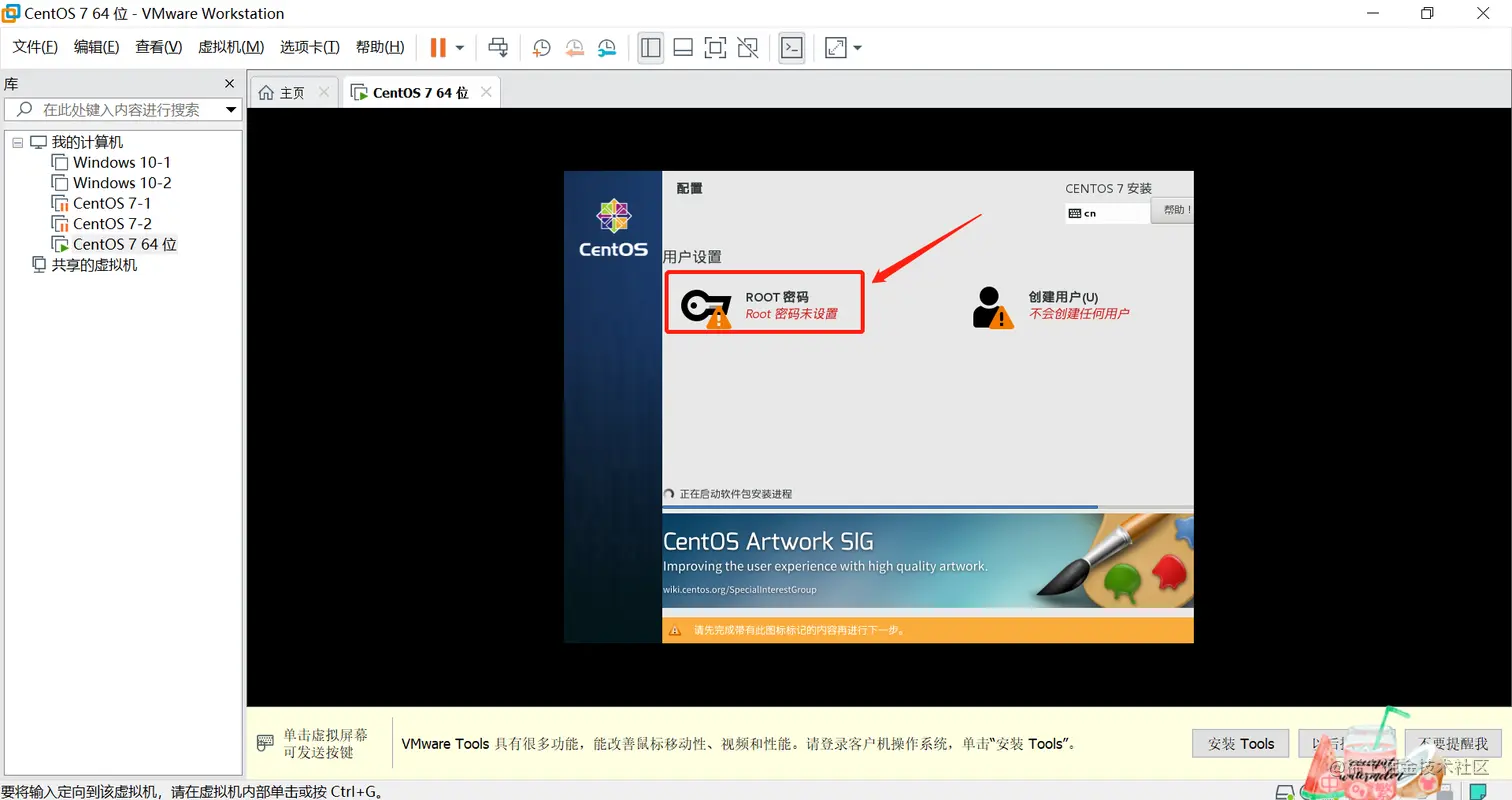Open the 选项卡(T) menu

click(x=310, y=47)
